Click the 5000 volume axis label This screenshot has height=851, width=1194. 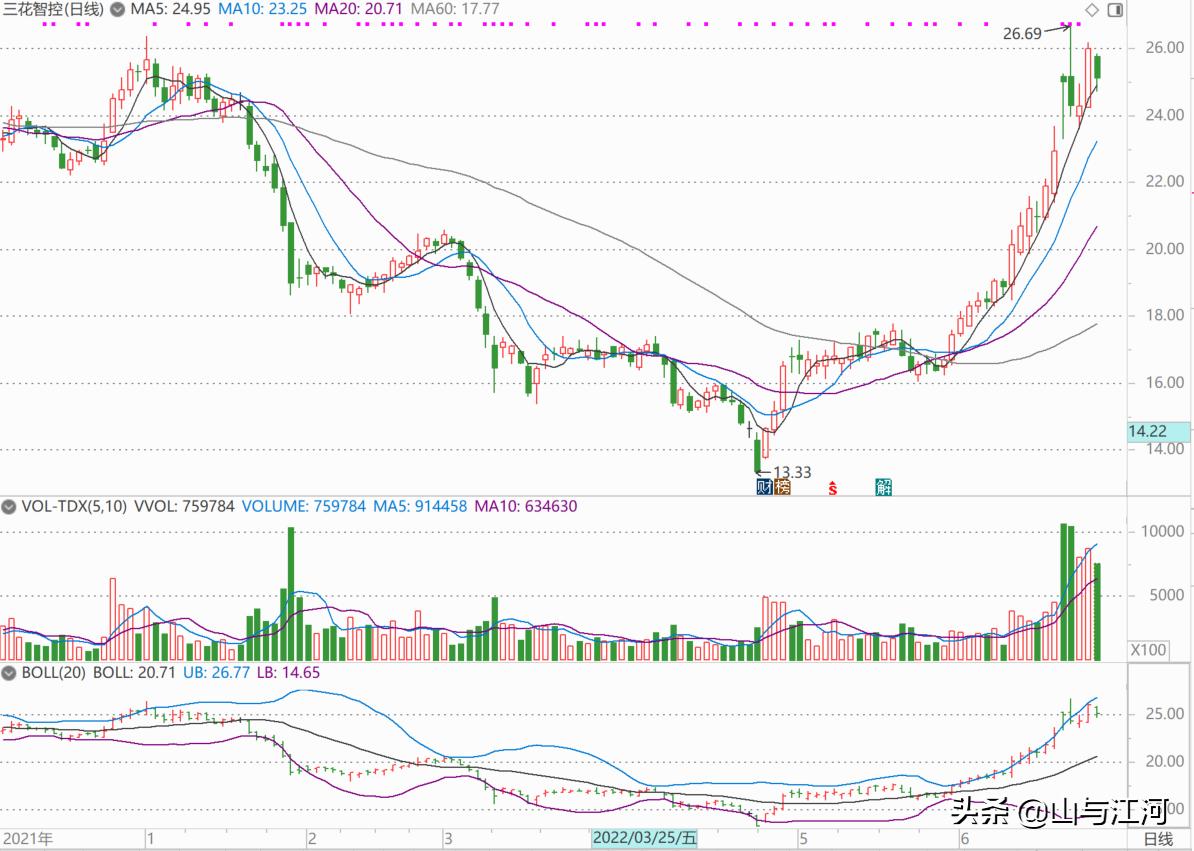[x=1167, y=595]
